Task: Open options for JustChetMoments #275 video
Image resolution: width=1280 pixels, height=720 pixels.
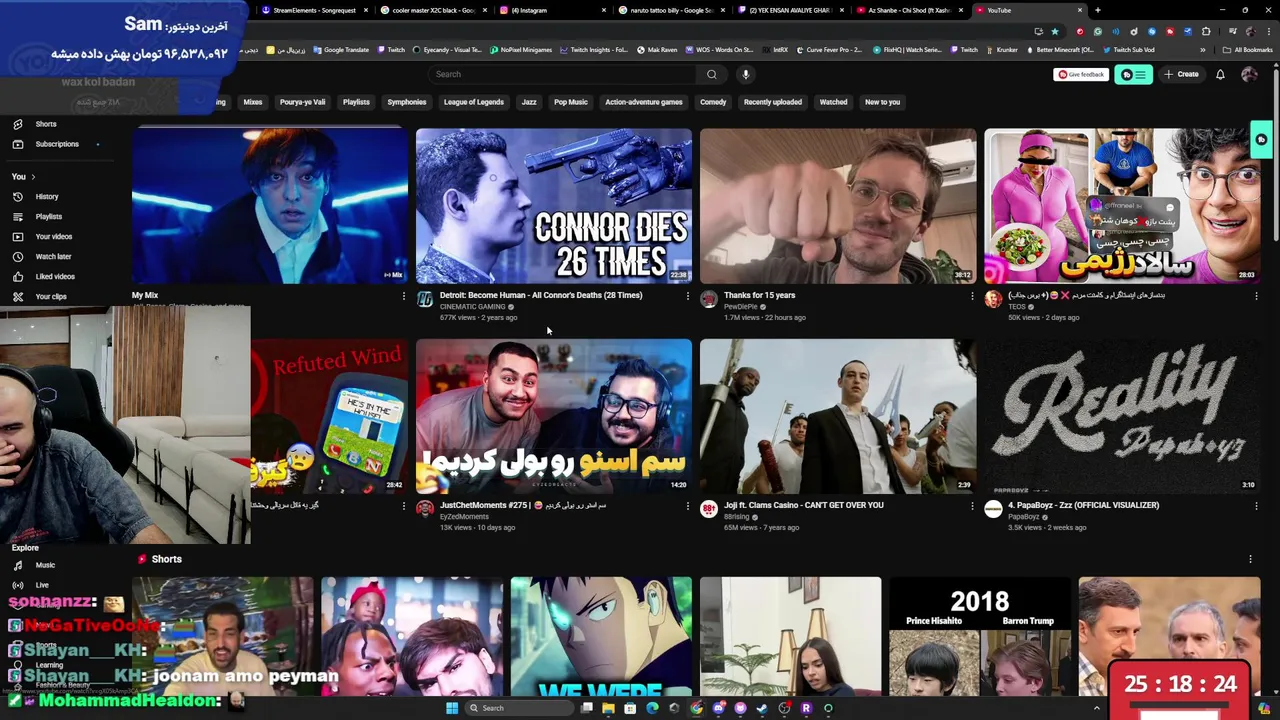Action: pyautogui.click(x=687, y=506)
